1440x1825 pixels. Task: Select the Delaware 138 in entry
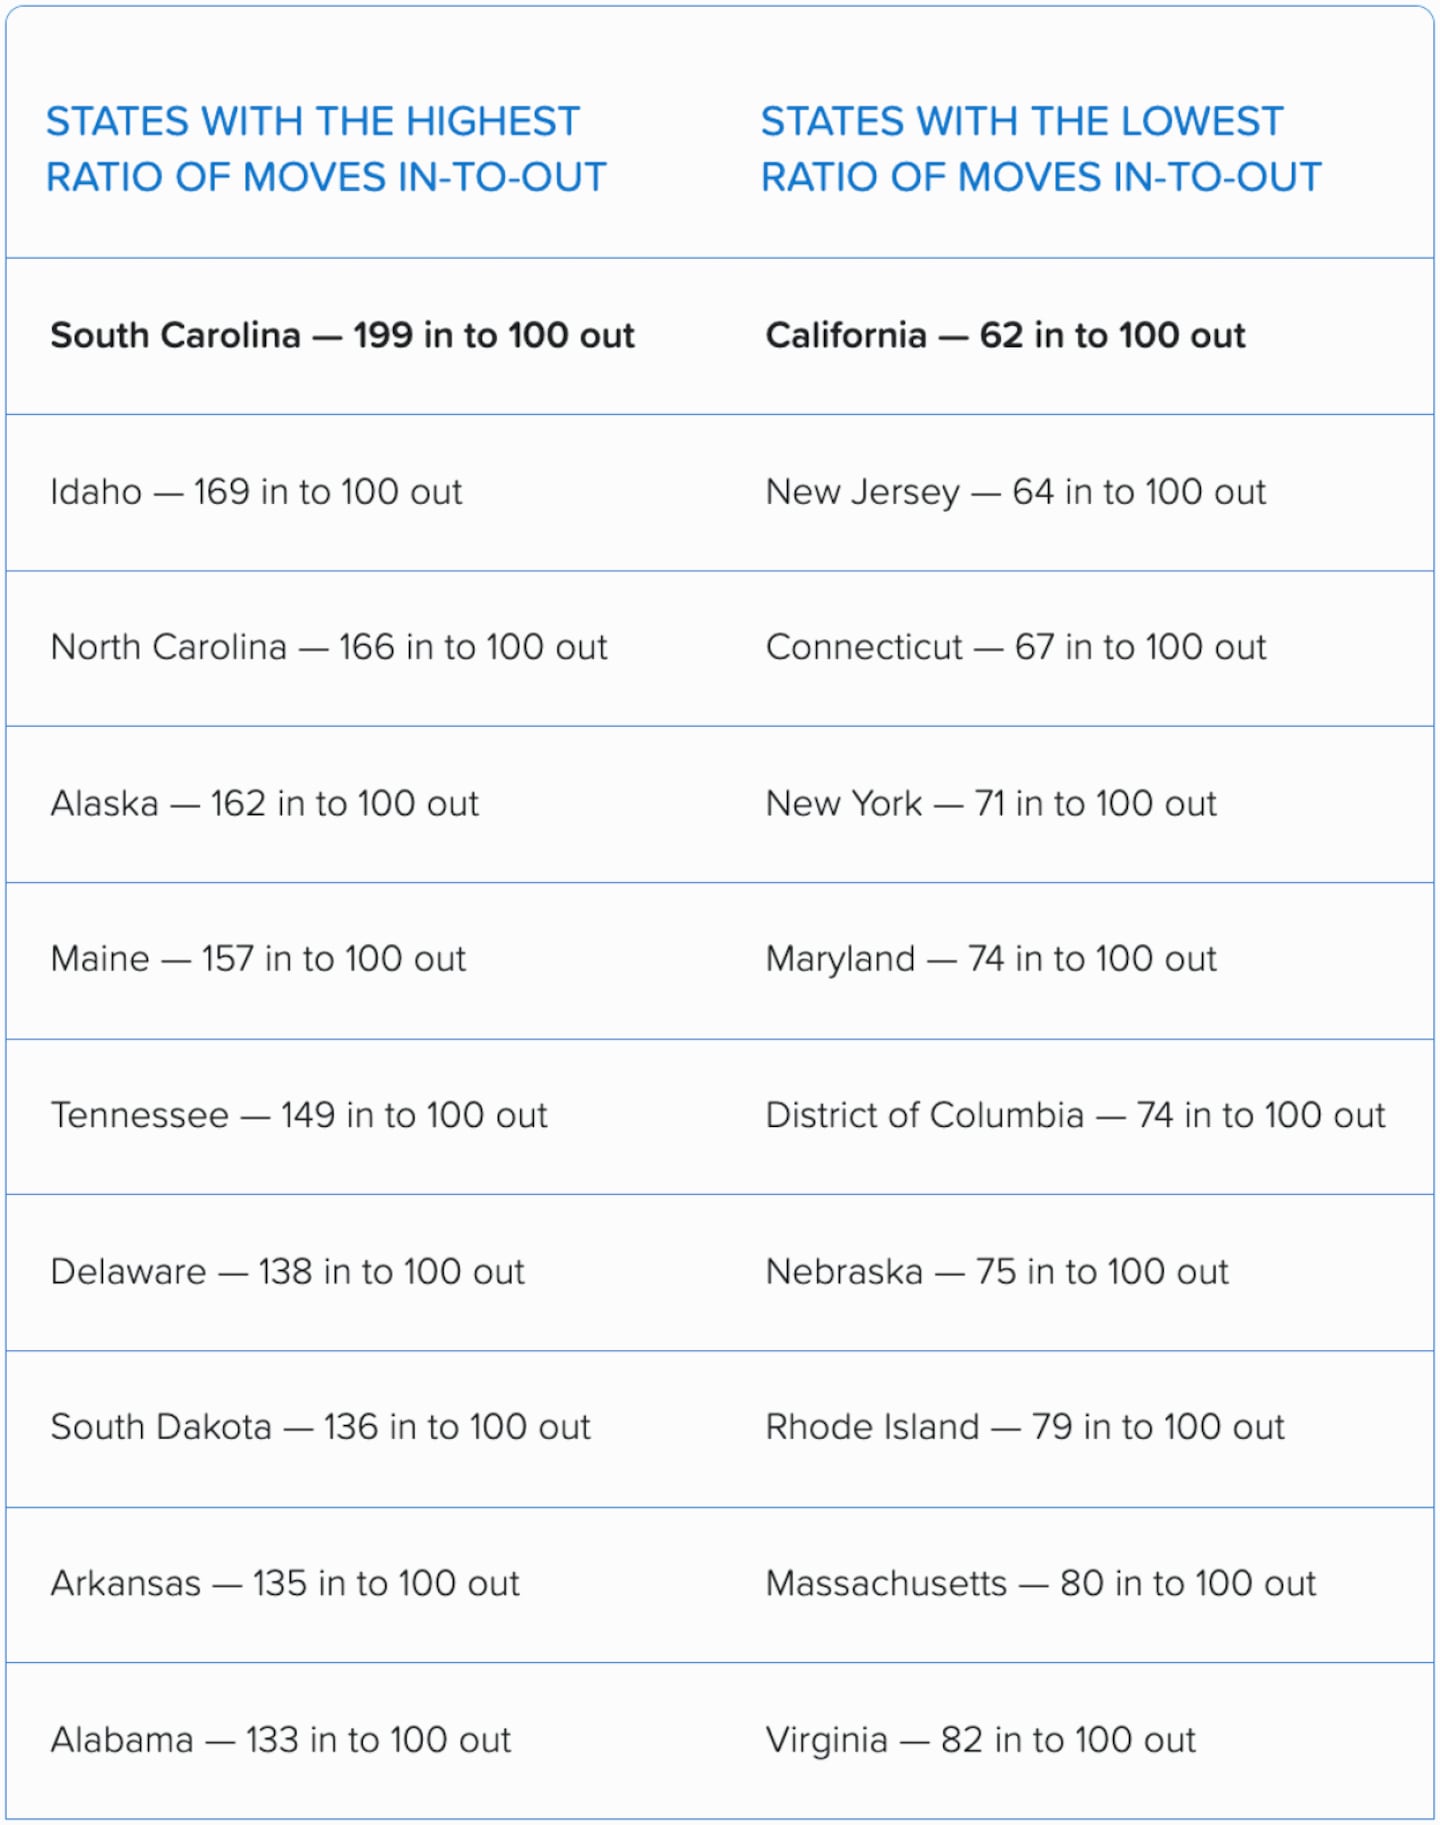pos(287,1272)
